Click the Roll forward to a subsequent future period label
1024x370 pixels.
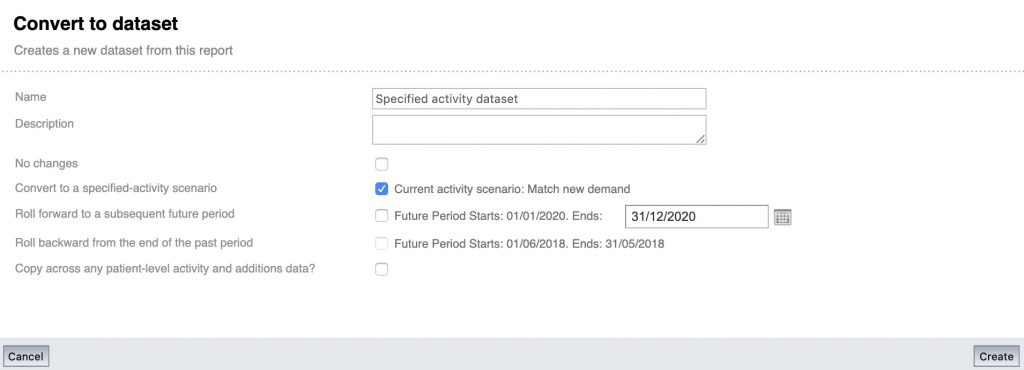(125, 213)
